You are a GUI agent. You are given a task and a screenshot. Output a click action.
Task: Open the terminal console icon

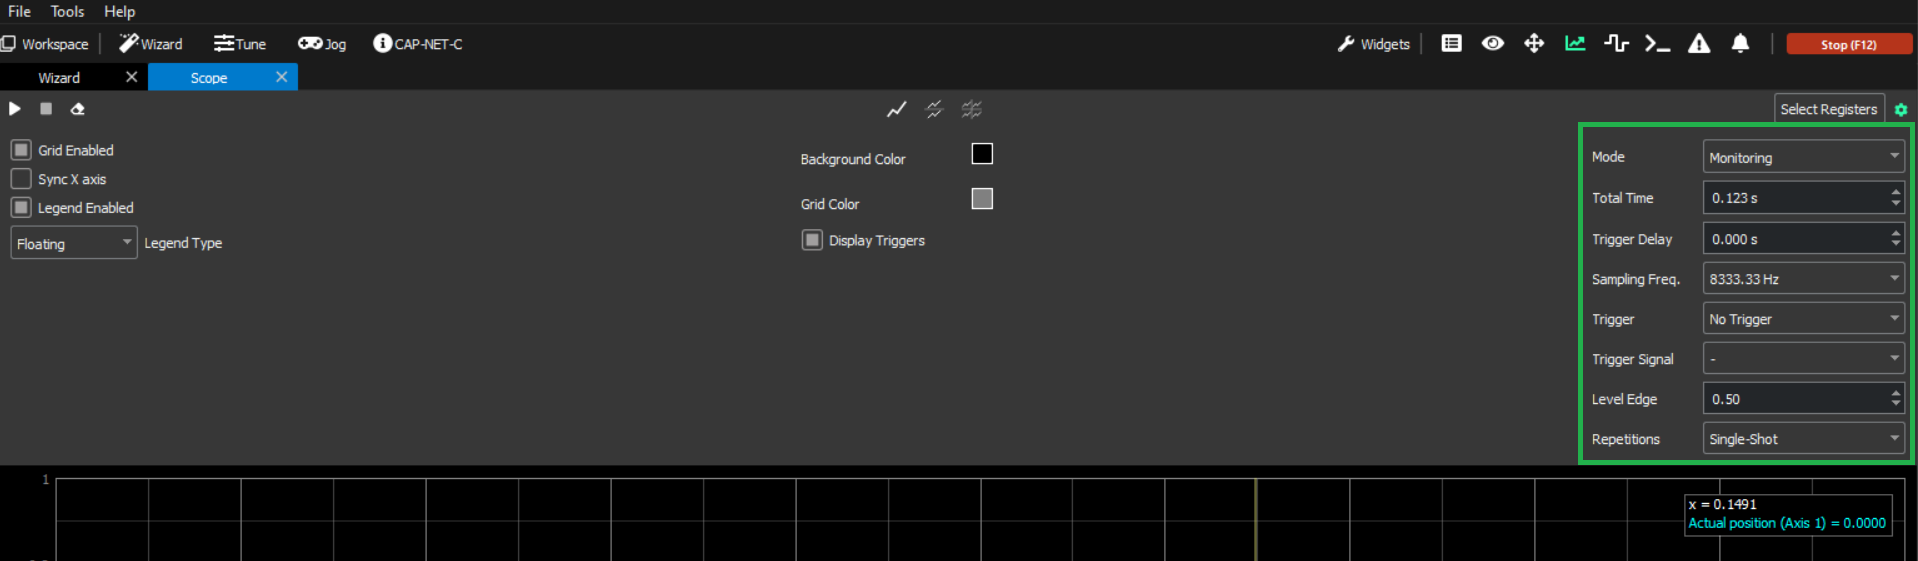pos(1657,44)
